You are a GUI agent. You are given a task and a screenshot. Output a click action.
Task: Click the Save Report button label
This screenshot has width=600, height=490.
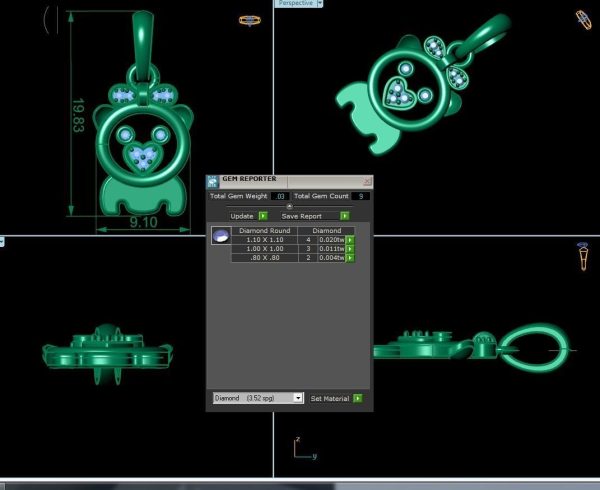point(302,216)
